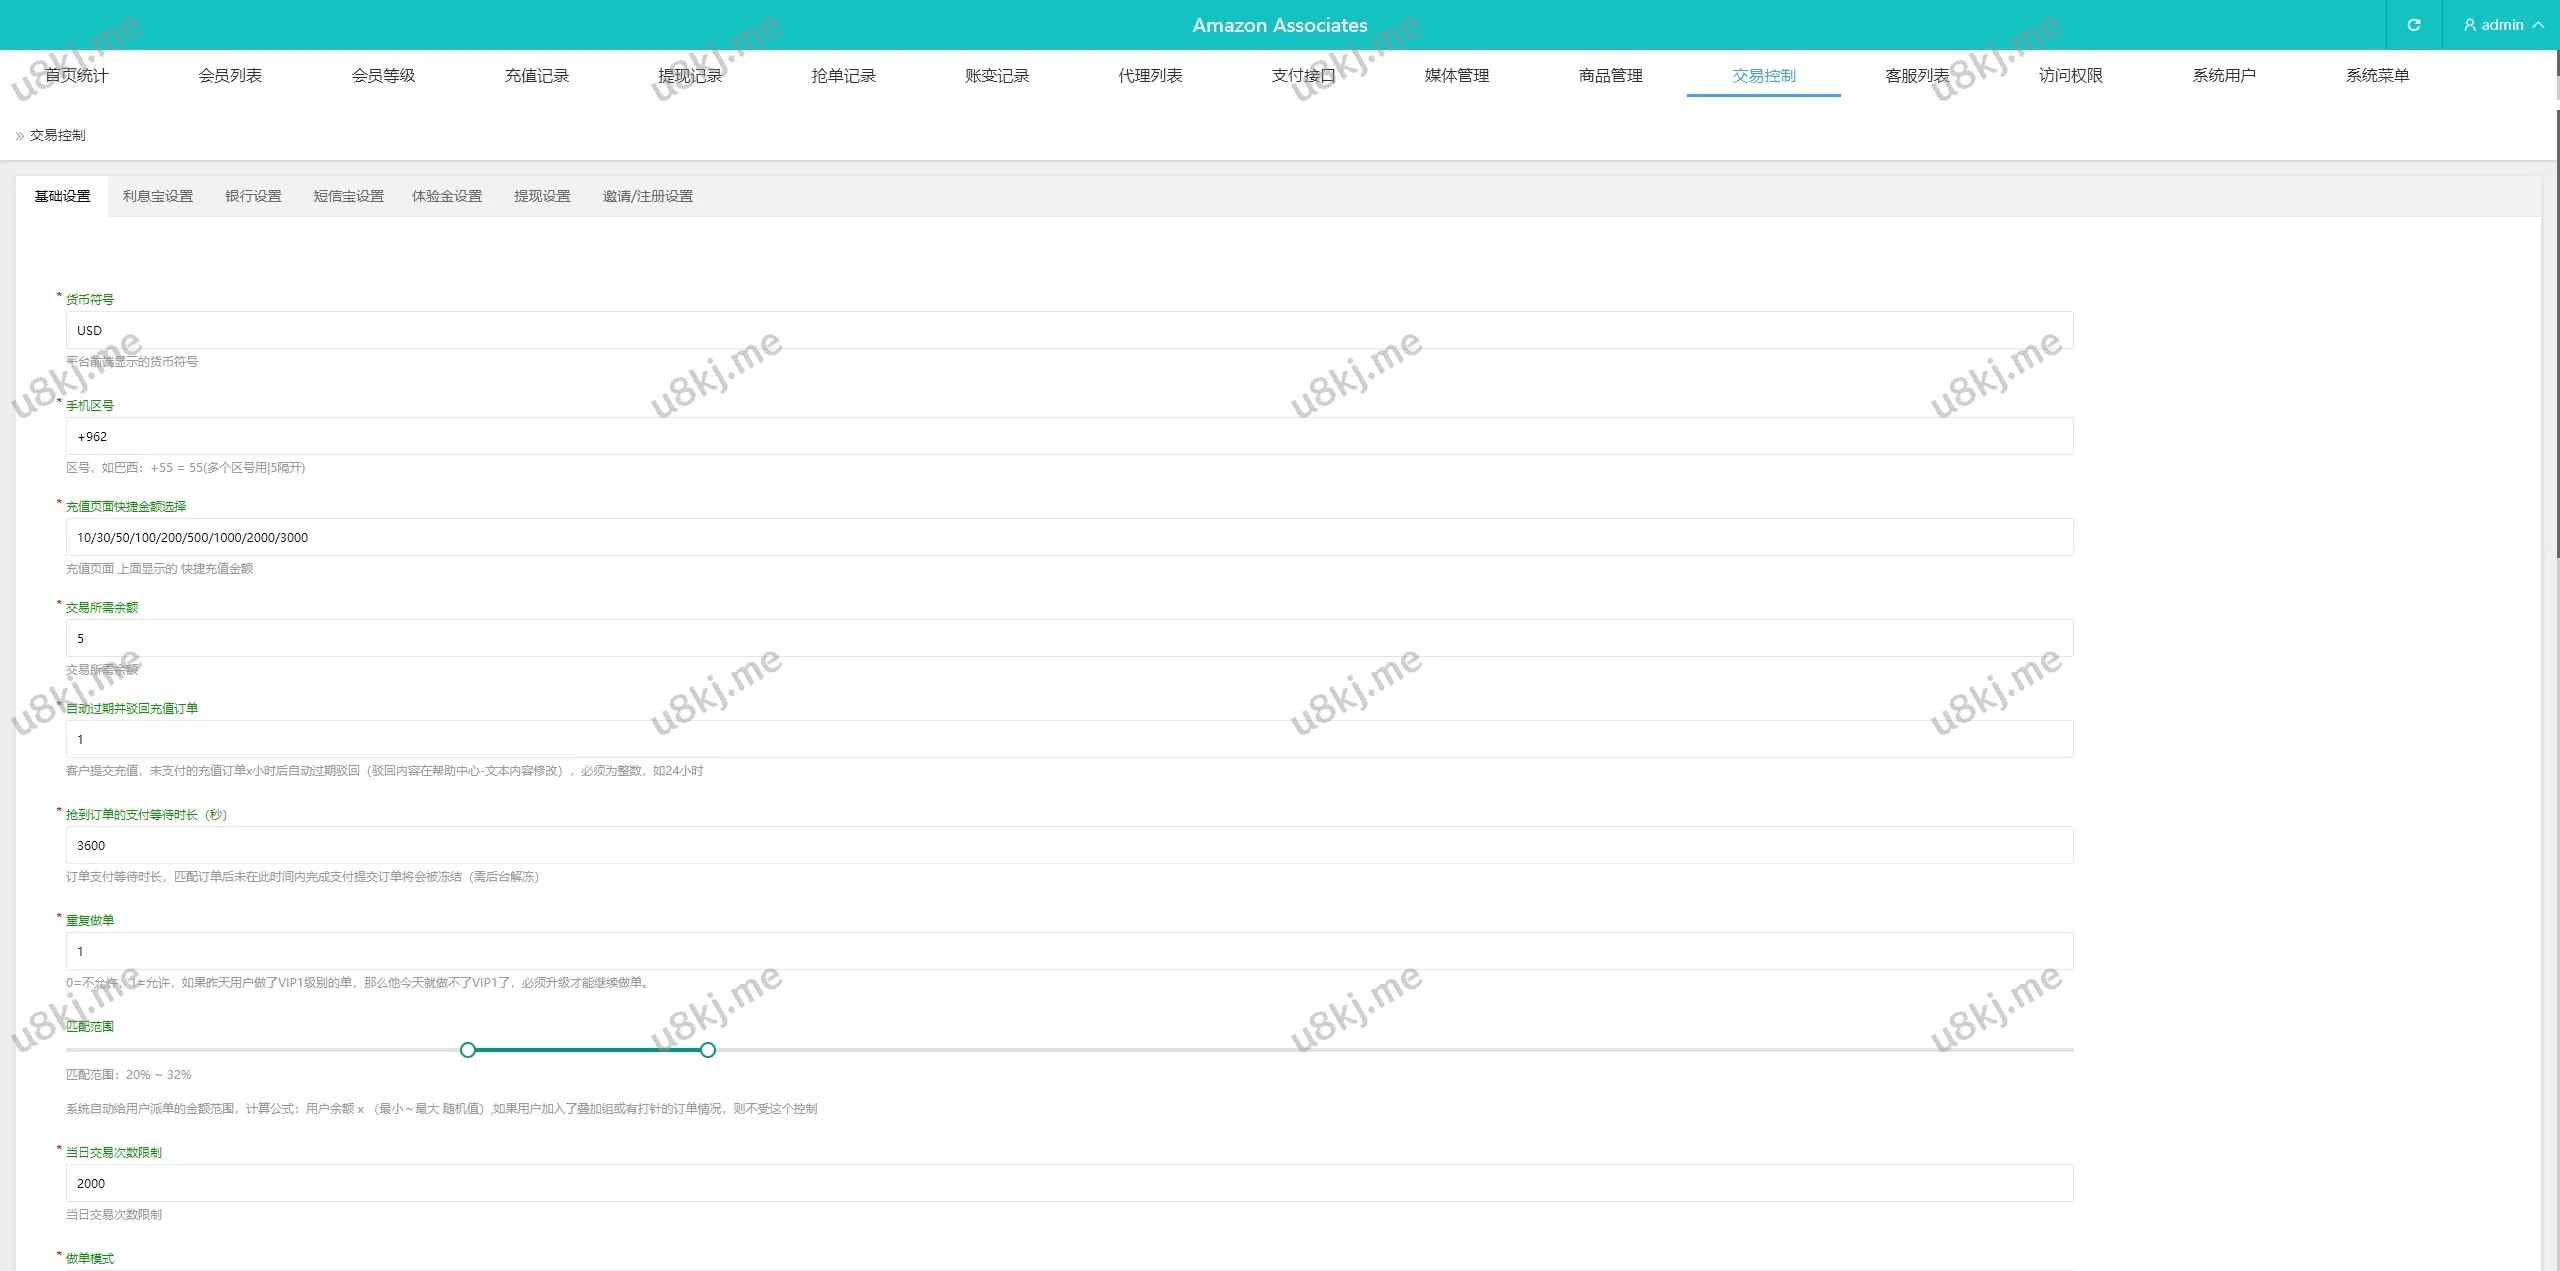Select the 邀请/注册设置 tab
The height and width of the screenshot is (1271, 2560).
[647, 197]
